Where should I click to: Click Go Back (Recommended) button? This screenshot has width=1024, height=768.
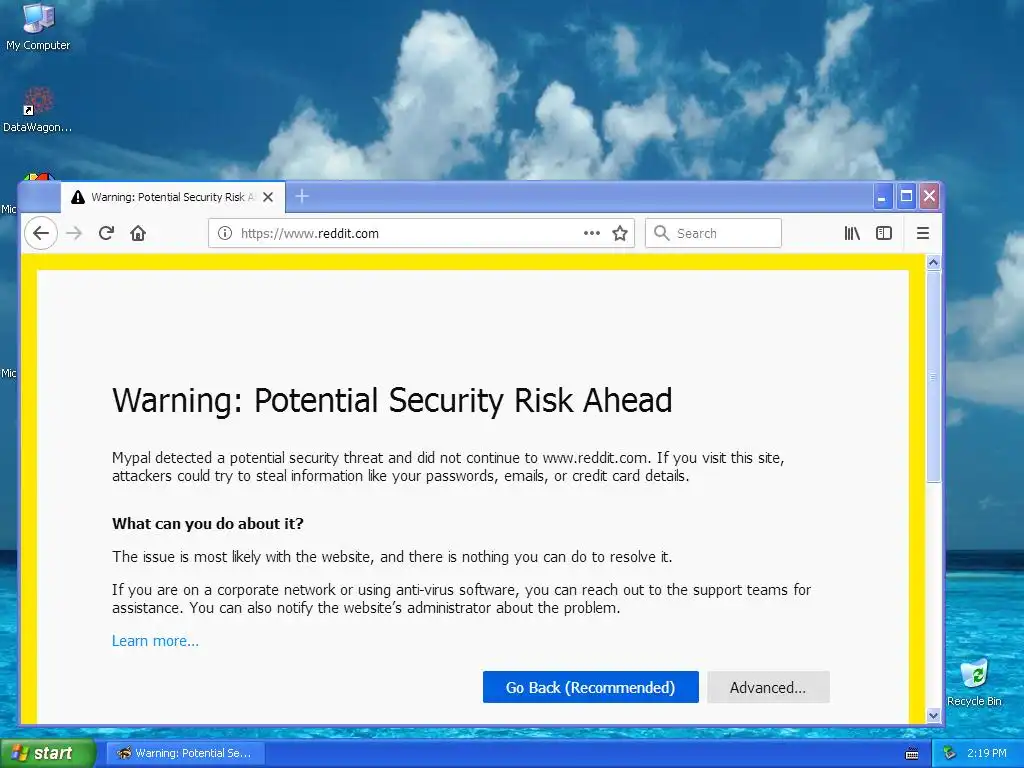pyautogui.click(x=590, y=687)
